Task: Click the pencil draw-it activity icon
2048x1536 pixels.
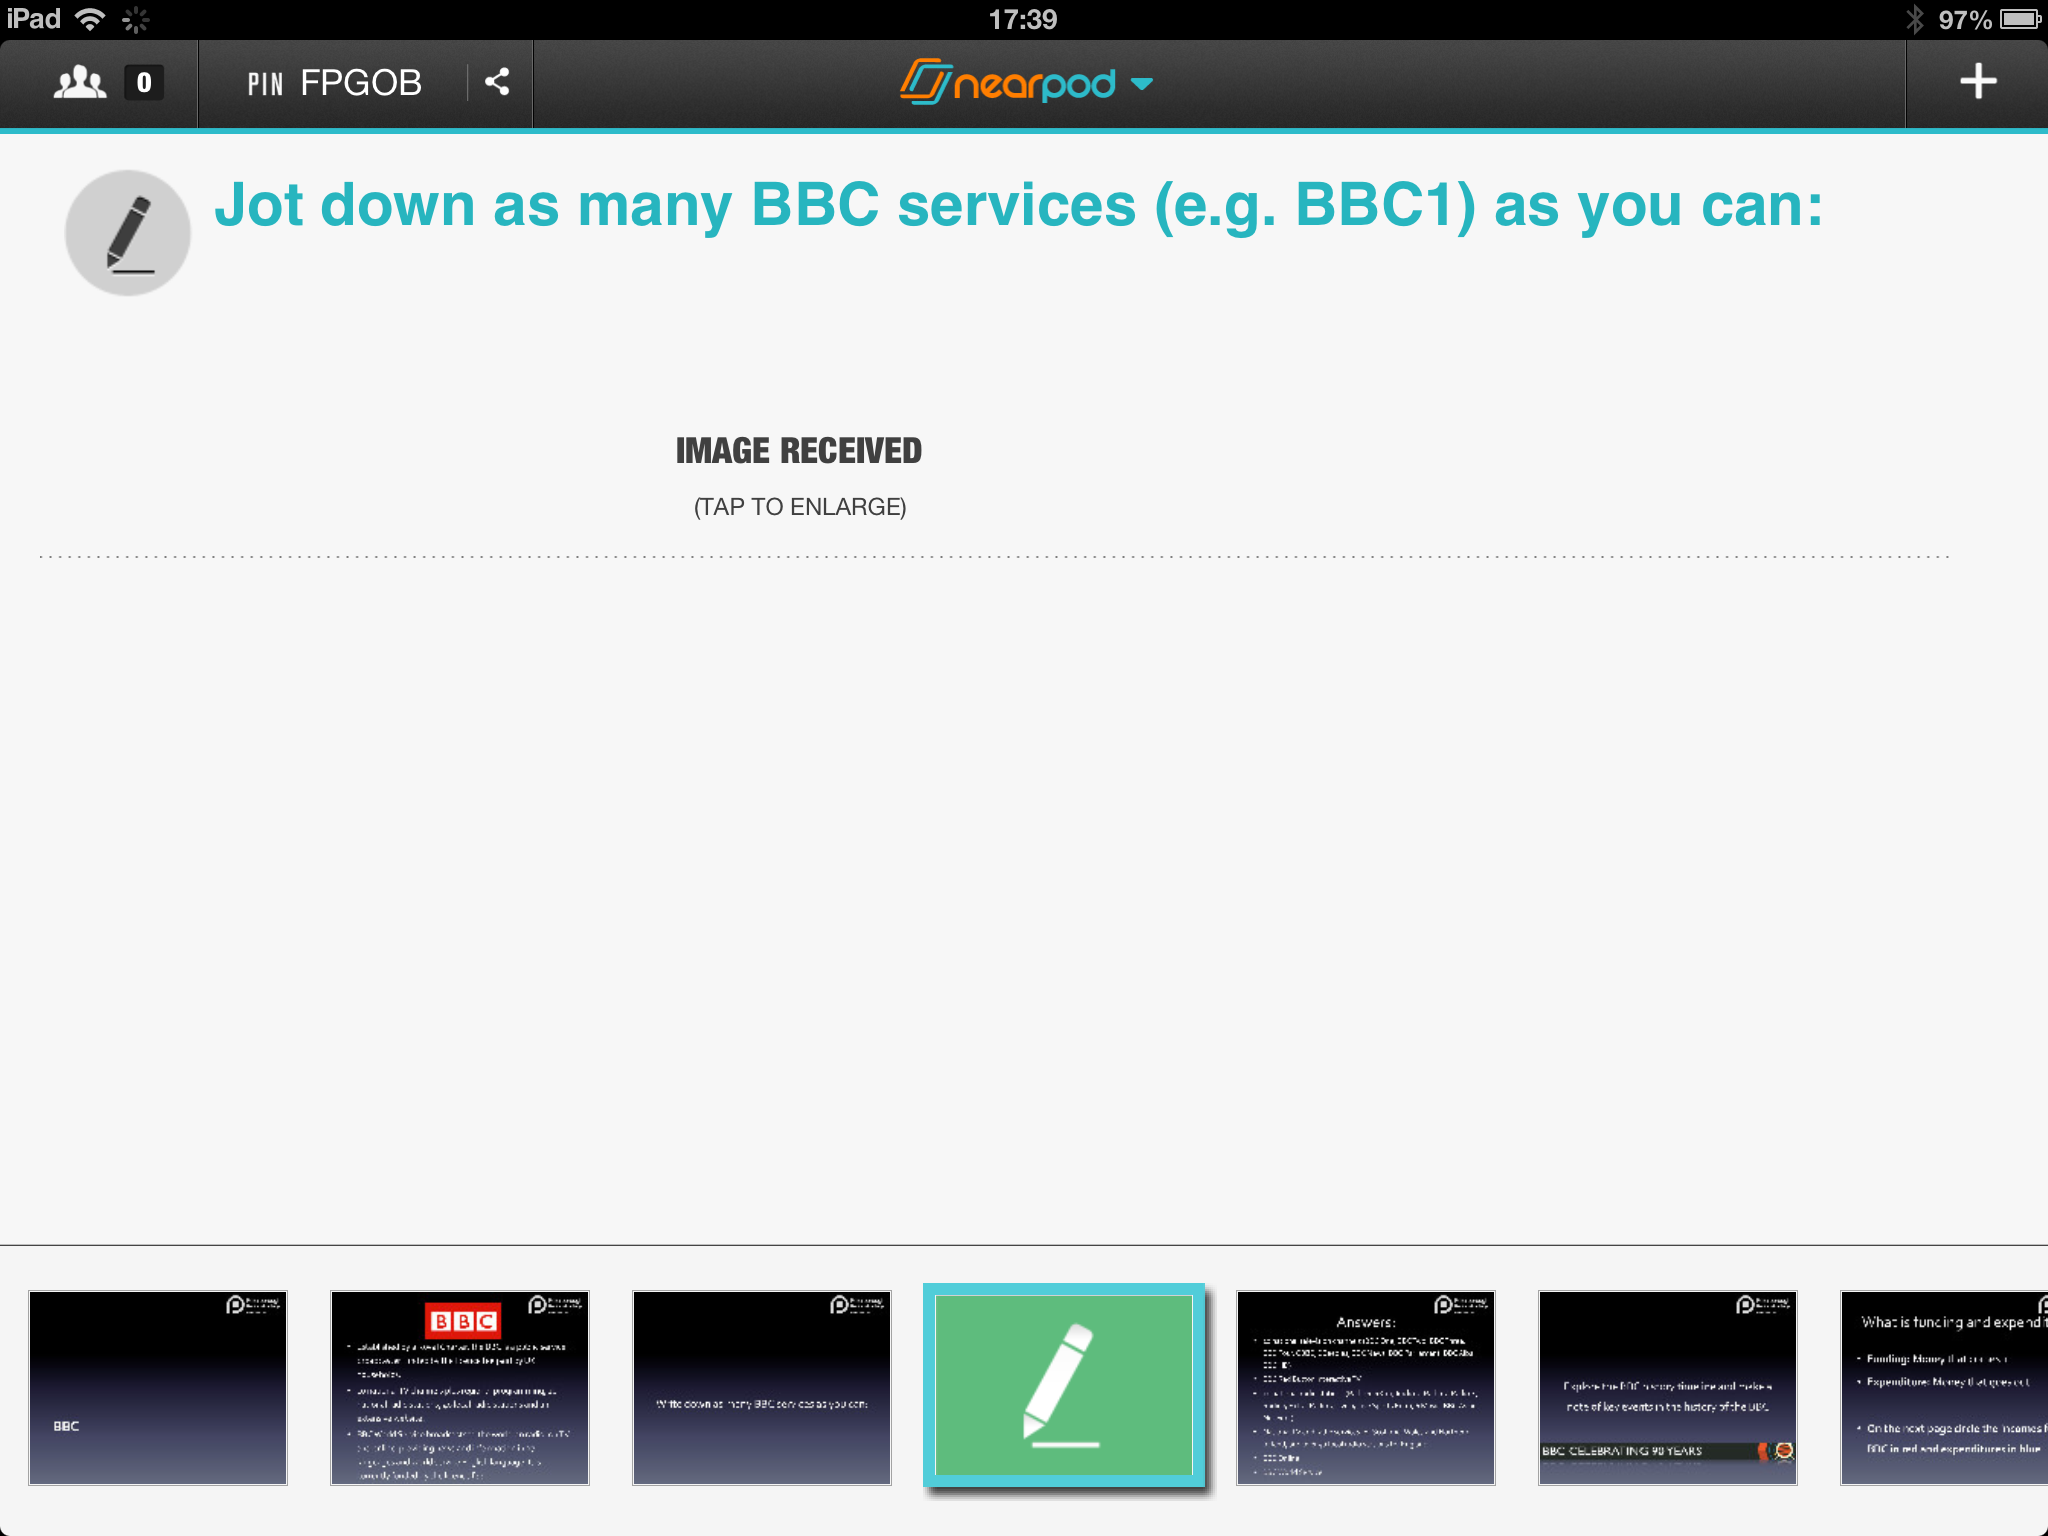Action: click(128, 233)
